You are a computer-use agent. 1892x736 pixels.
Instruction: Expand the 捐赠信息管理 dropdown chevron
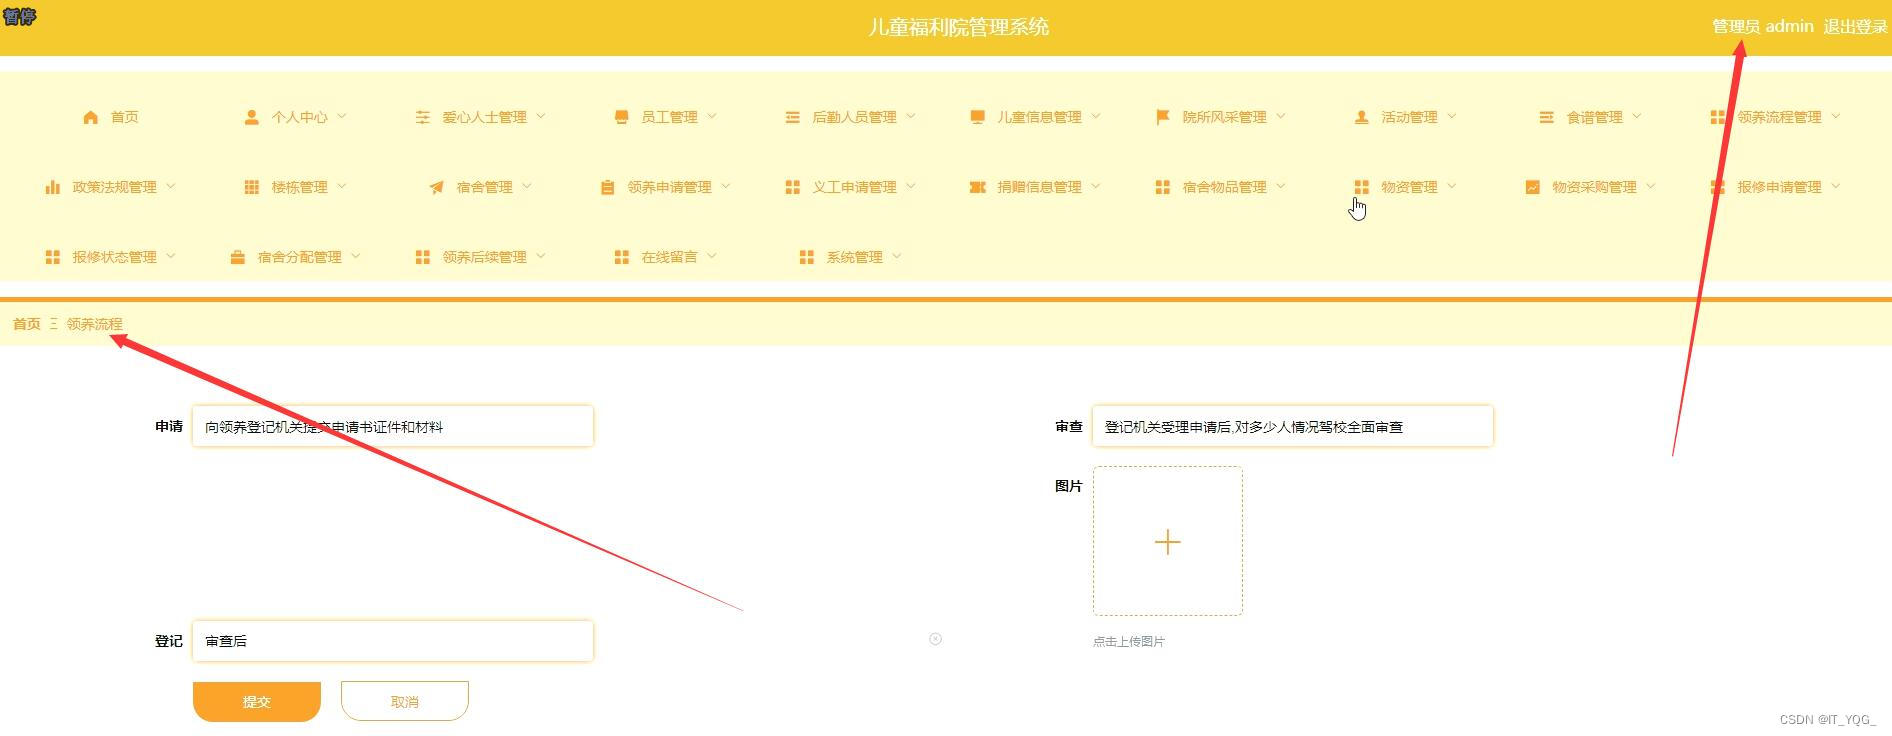point(1096,186)
